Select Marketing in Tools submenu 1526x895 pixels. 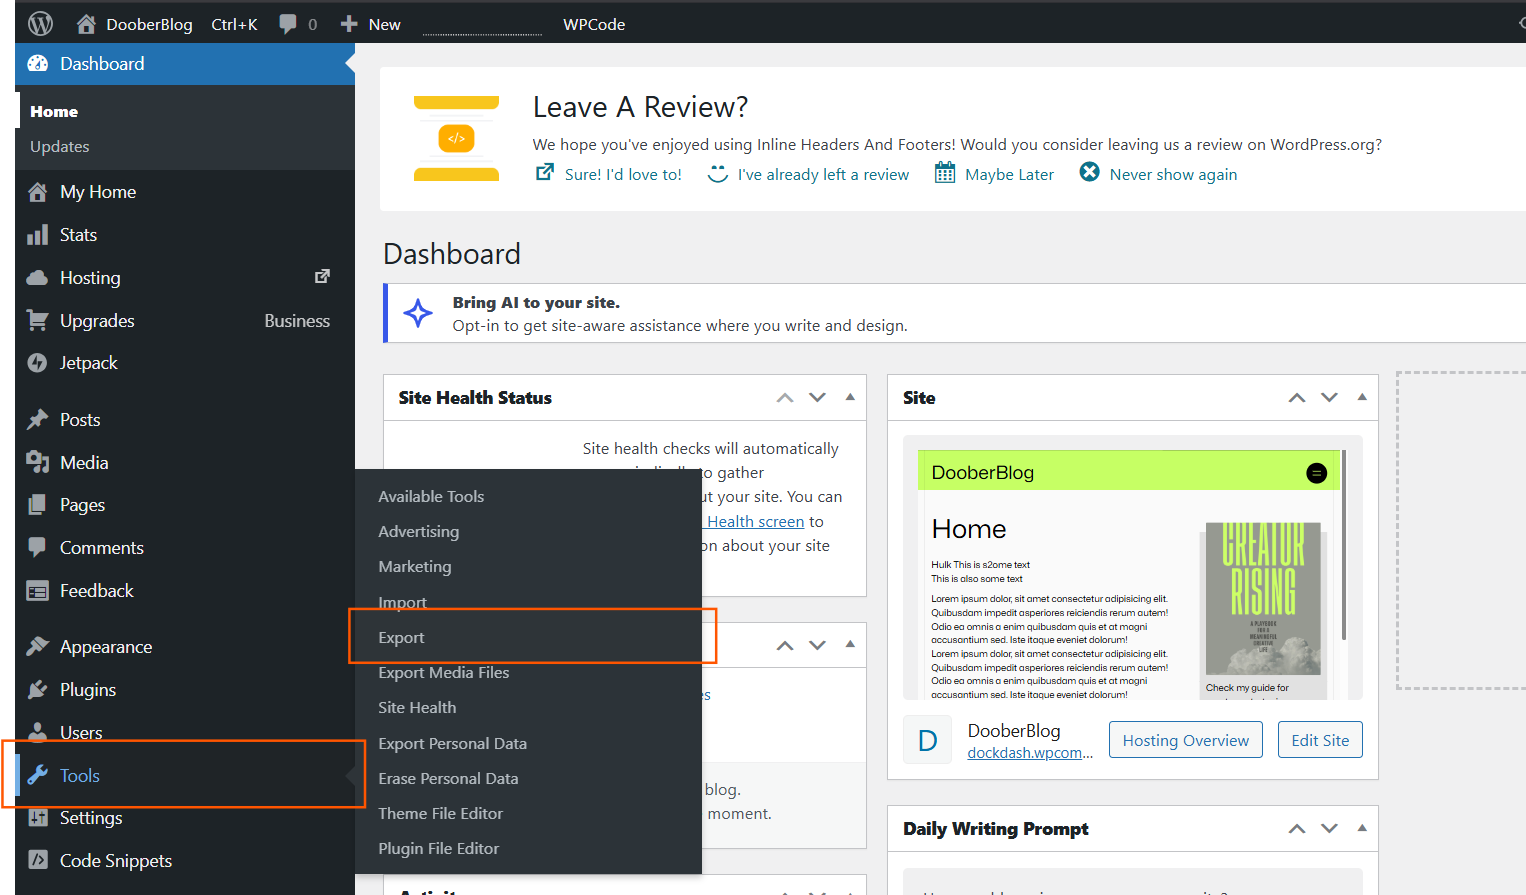pos(415,567)
